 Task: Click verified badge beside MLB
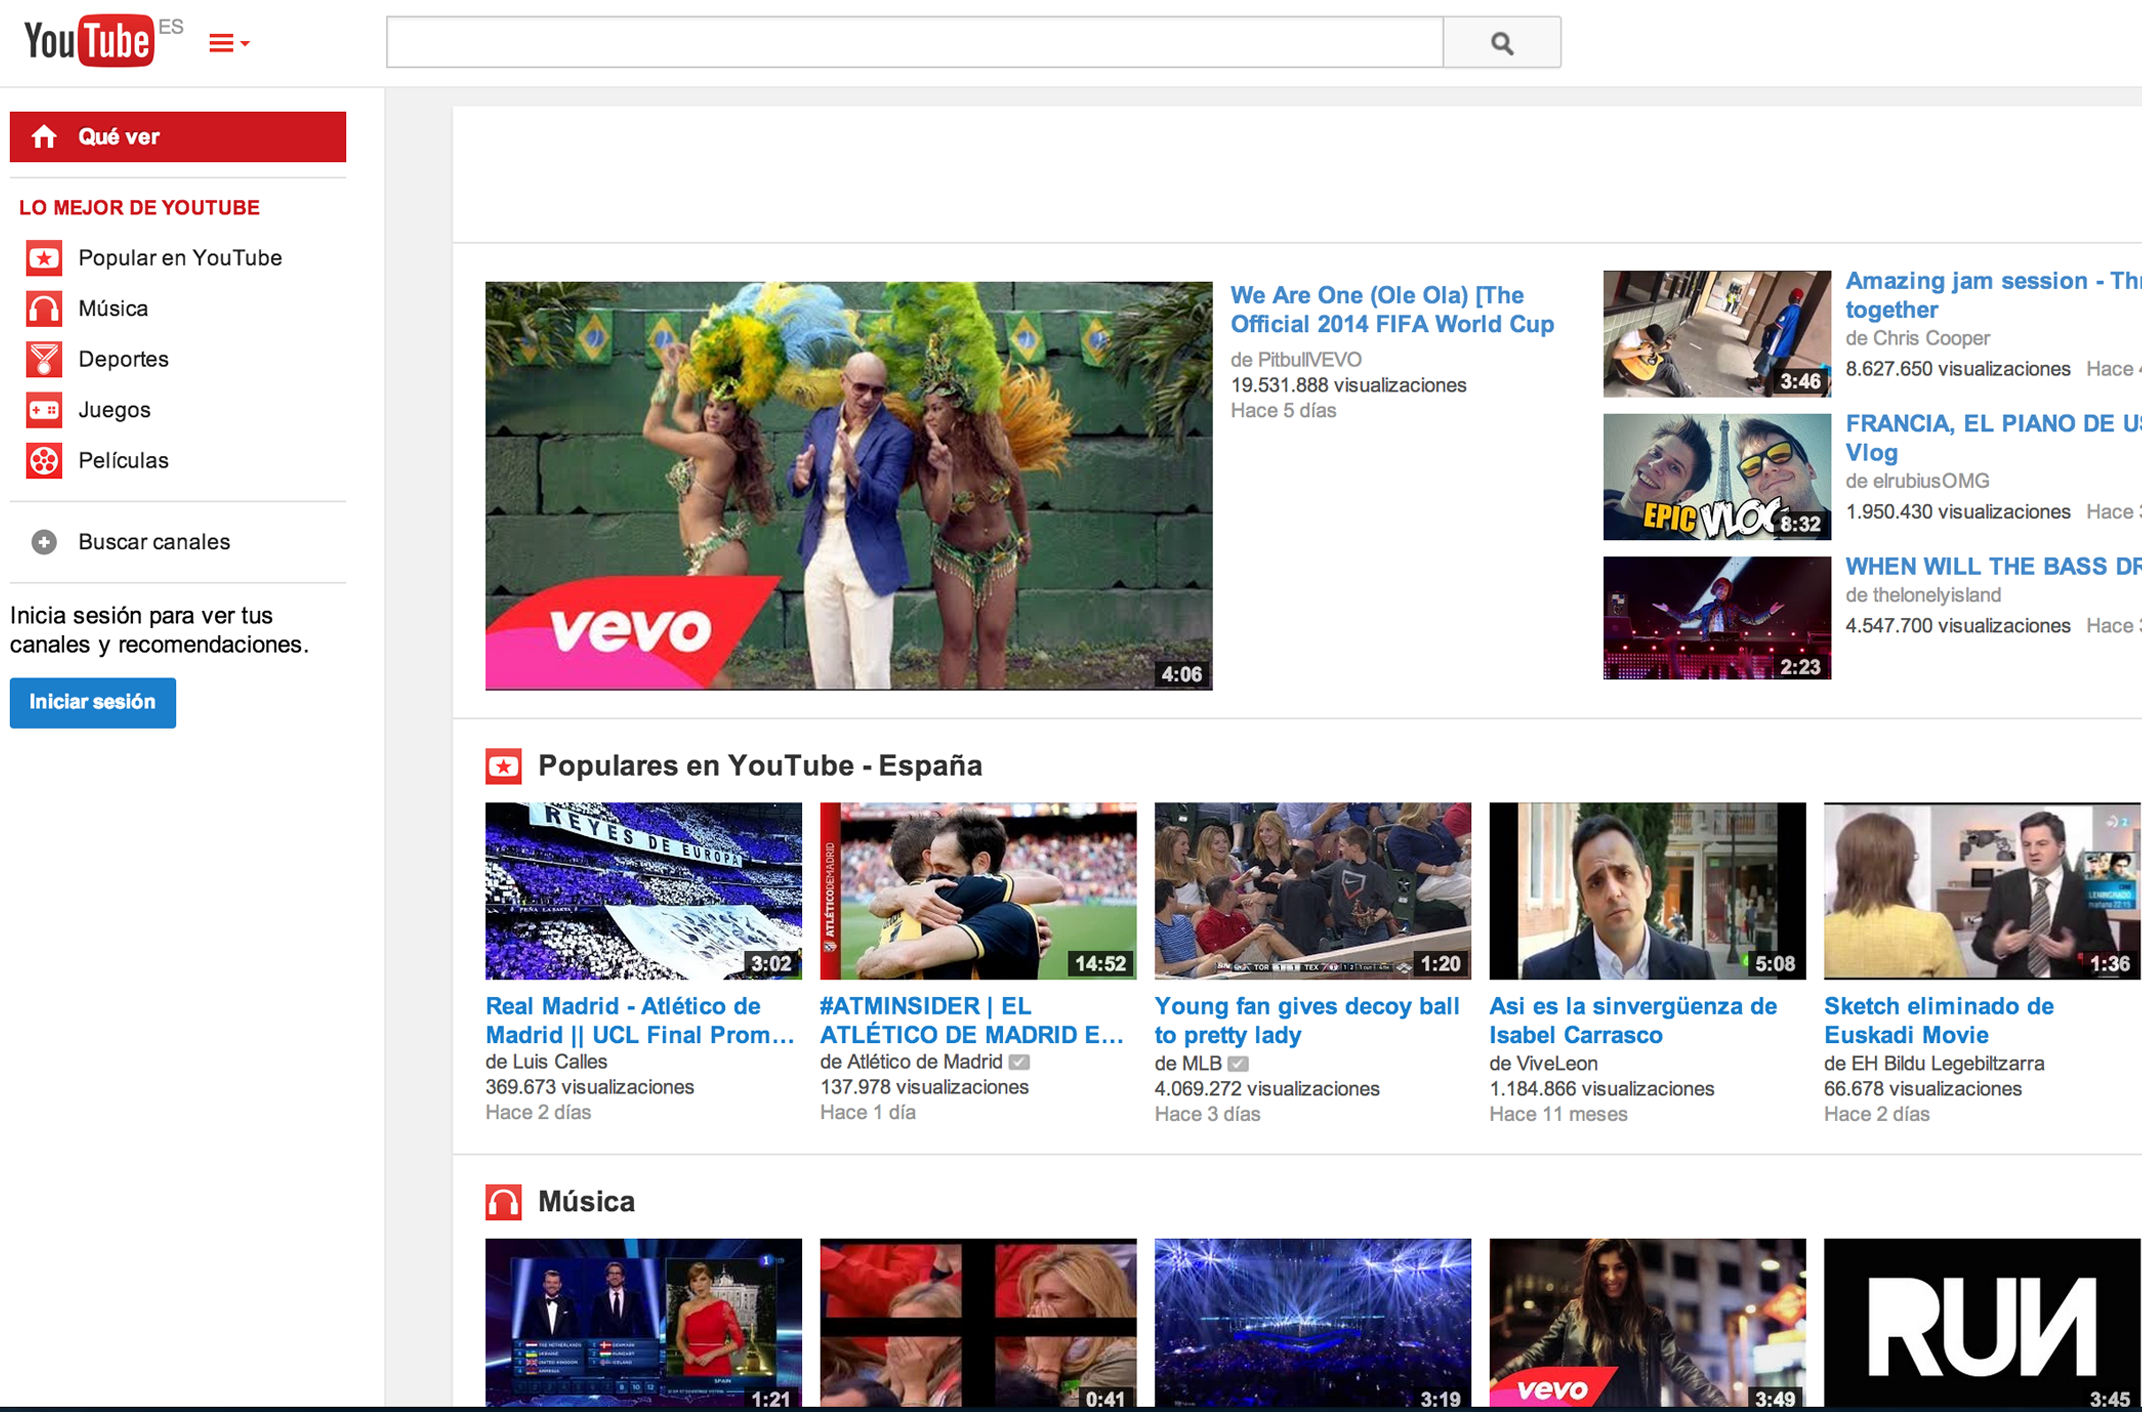pos(1238,1064)
